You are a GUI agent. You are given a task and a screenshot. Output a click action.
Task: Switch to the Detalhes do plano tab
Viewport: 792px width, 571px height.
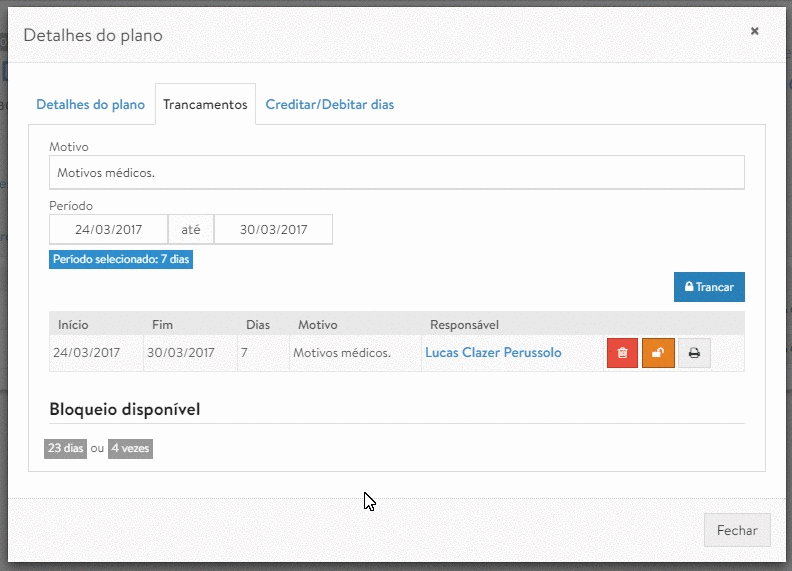[90, 105]
